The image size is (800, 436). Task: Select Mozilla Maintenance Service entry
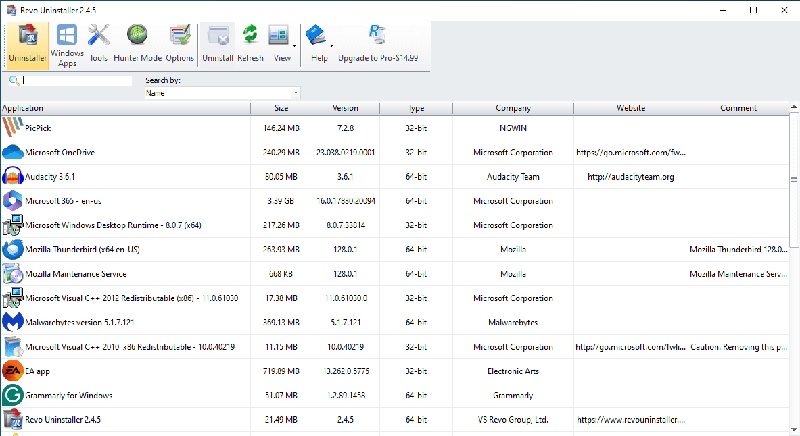click(x=76, y=274)
